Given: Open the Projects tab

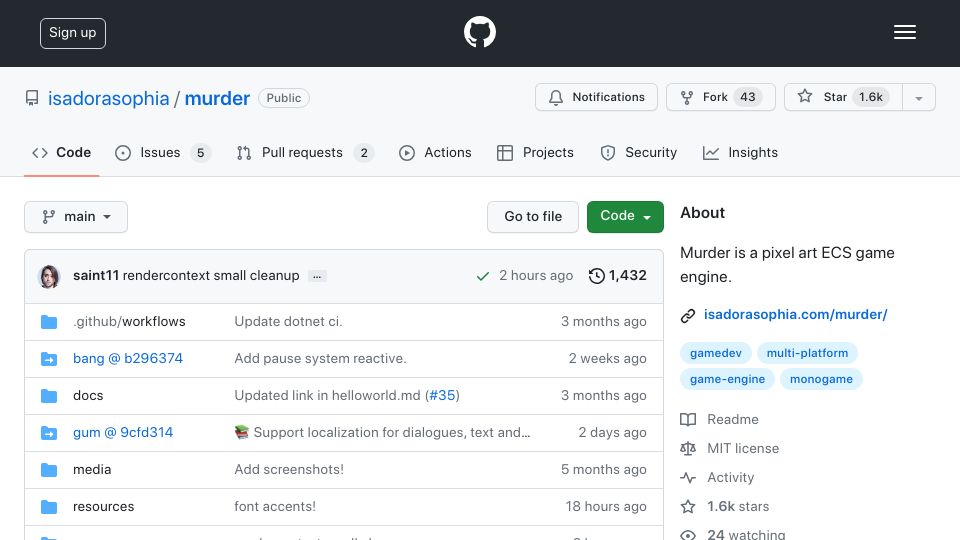Looking at the screenshot, I should pos(535,152).
